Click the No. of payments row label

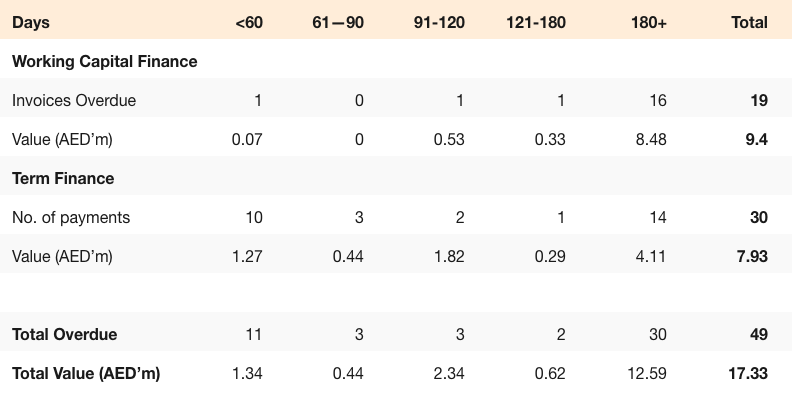tap(71, 218)
